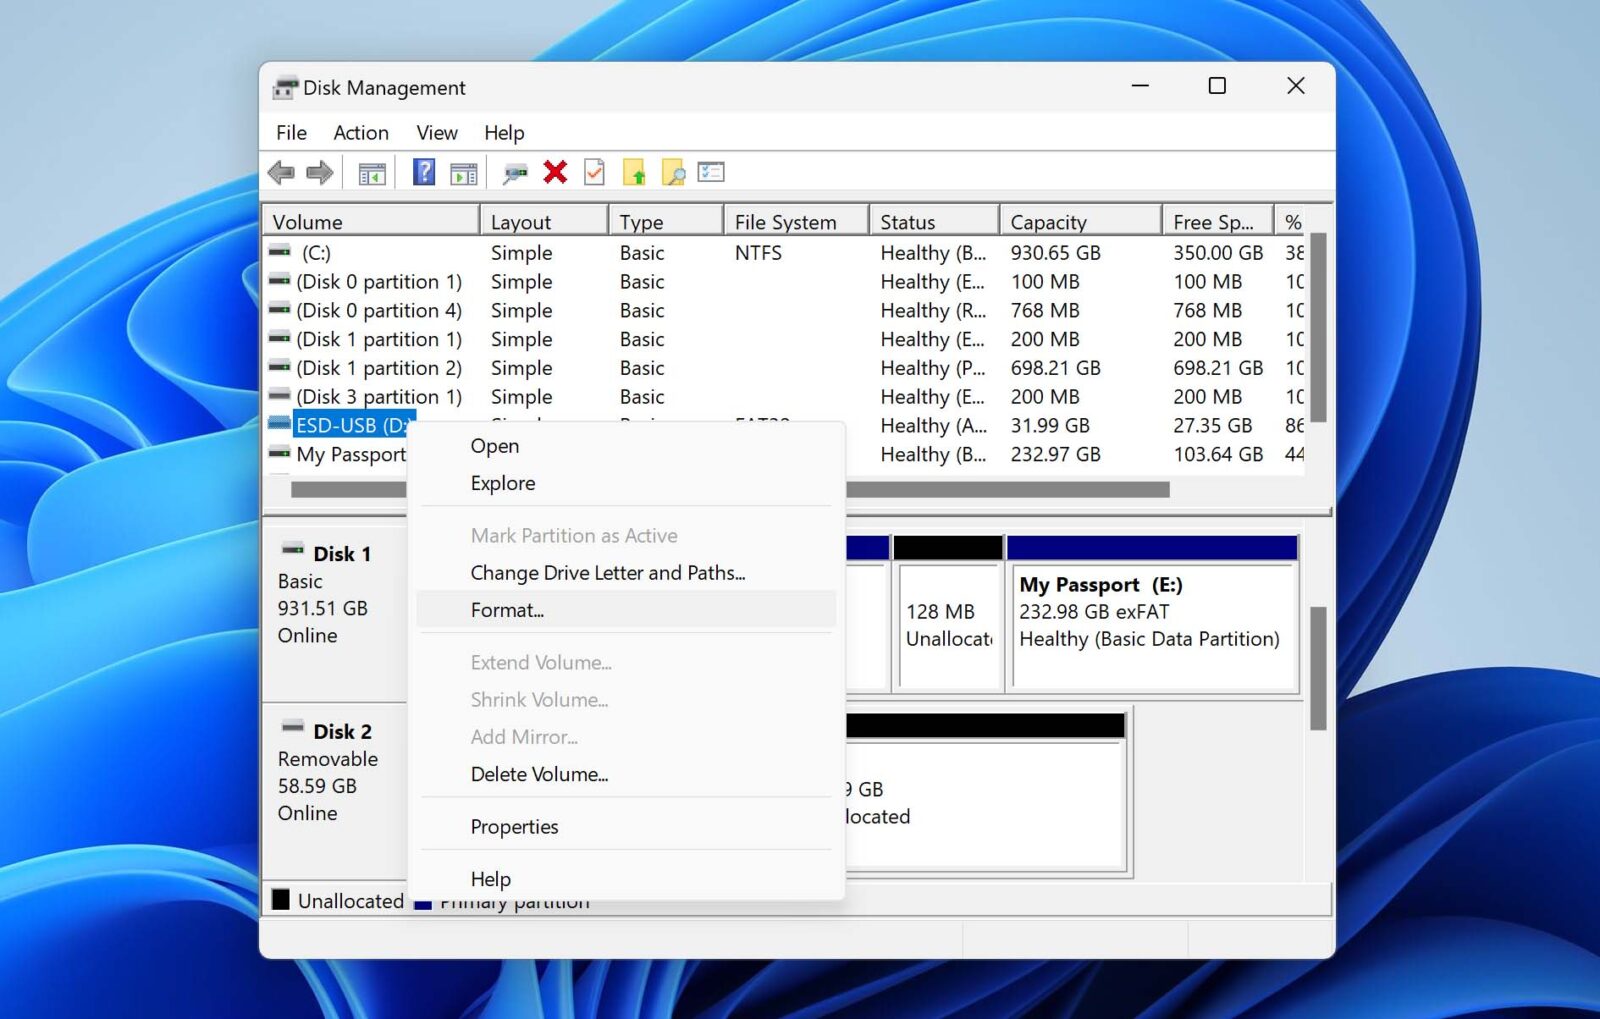The image size is (1600, 1019).
Task: Select the My Passport (E:) volume row
Action: pyautogui.click(x=351, y=455)
